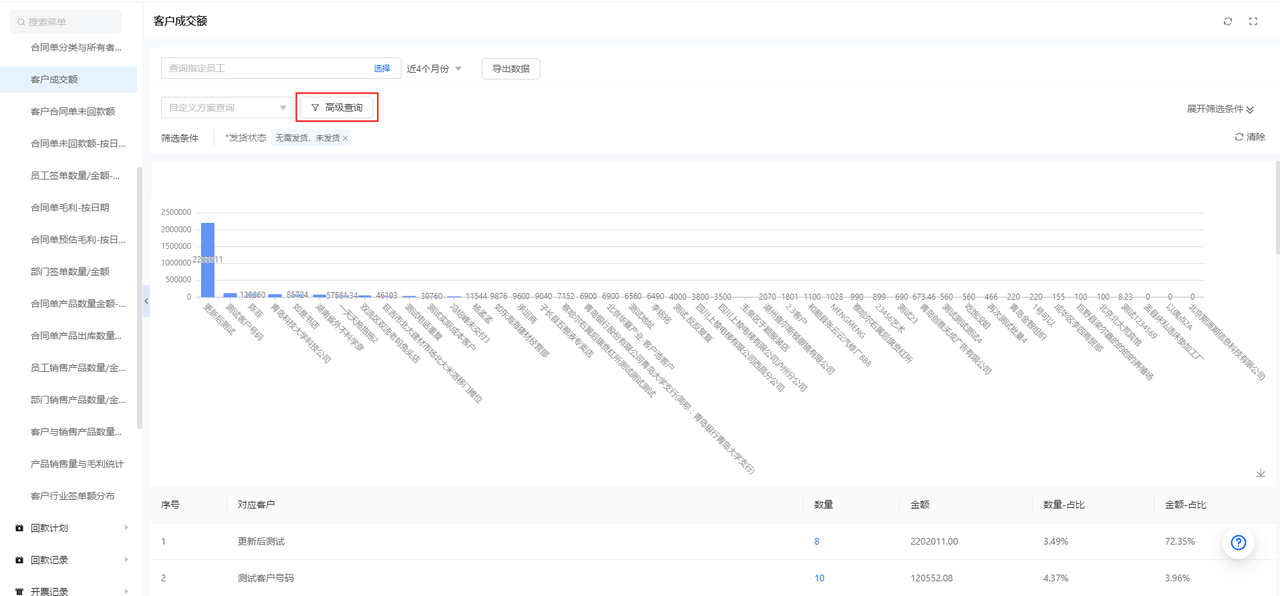Click the 金额-占比 column header

(1186, 505)
